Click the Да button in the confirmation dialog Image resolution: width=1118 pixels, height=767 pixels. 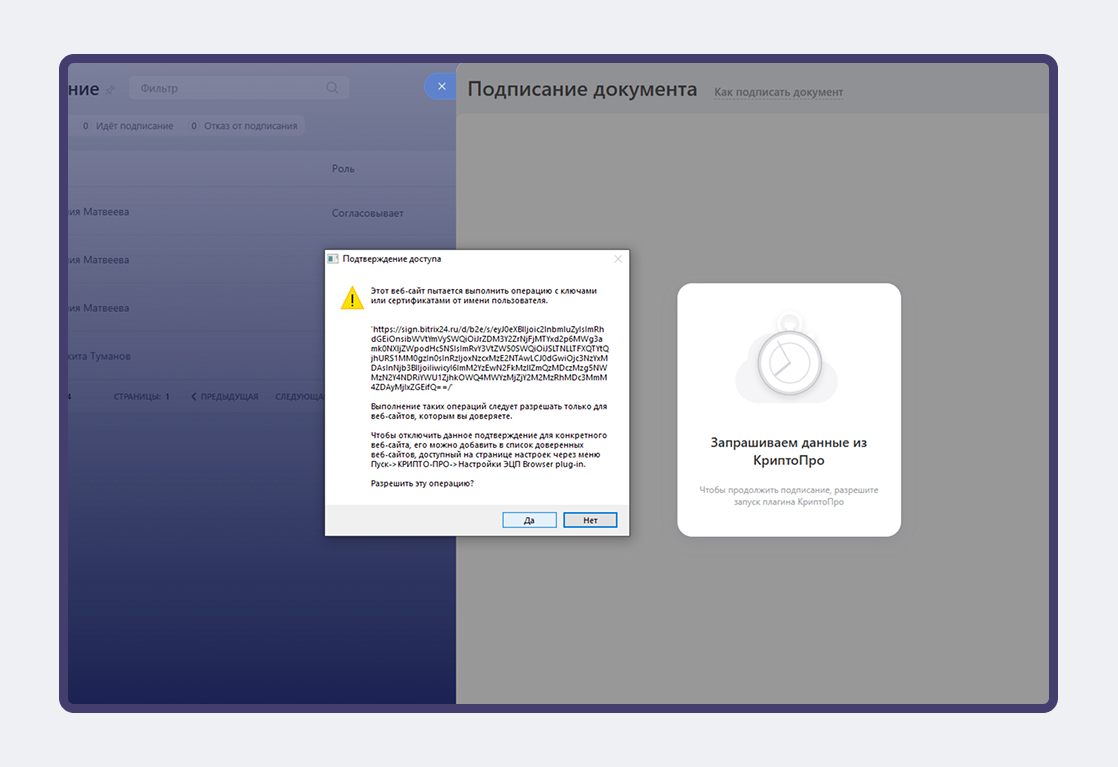click(x=529, y=520)
